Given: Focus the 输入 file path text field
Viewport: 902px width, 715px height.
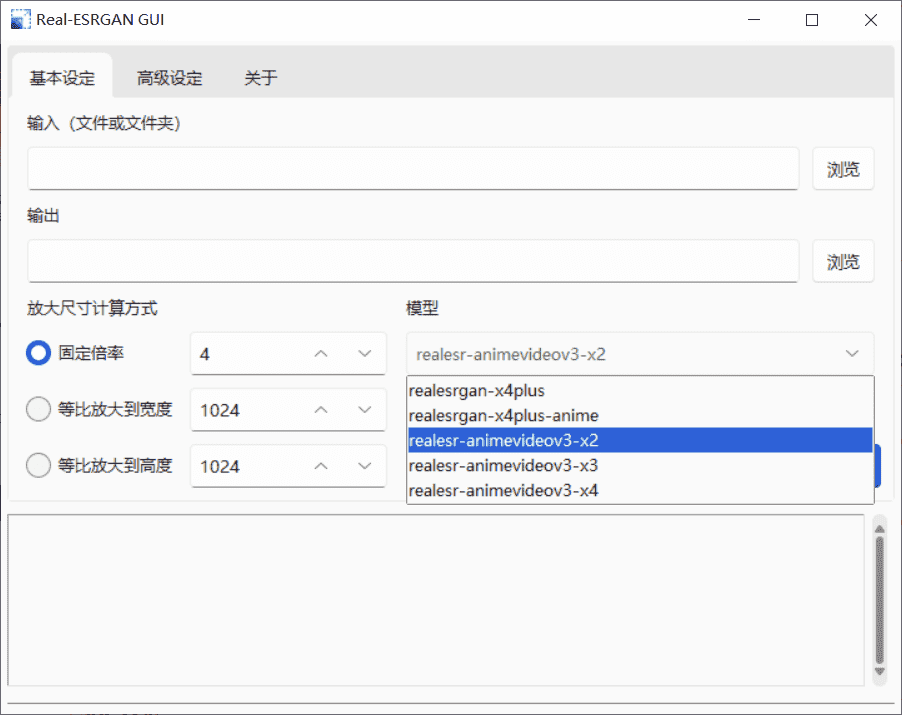Looking at the screenshot, I should click(x=412, y=169).
